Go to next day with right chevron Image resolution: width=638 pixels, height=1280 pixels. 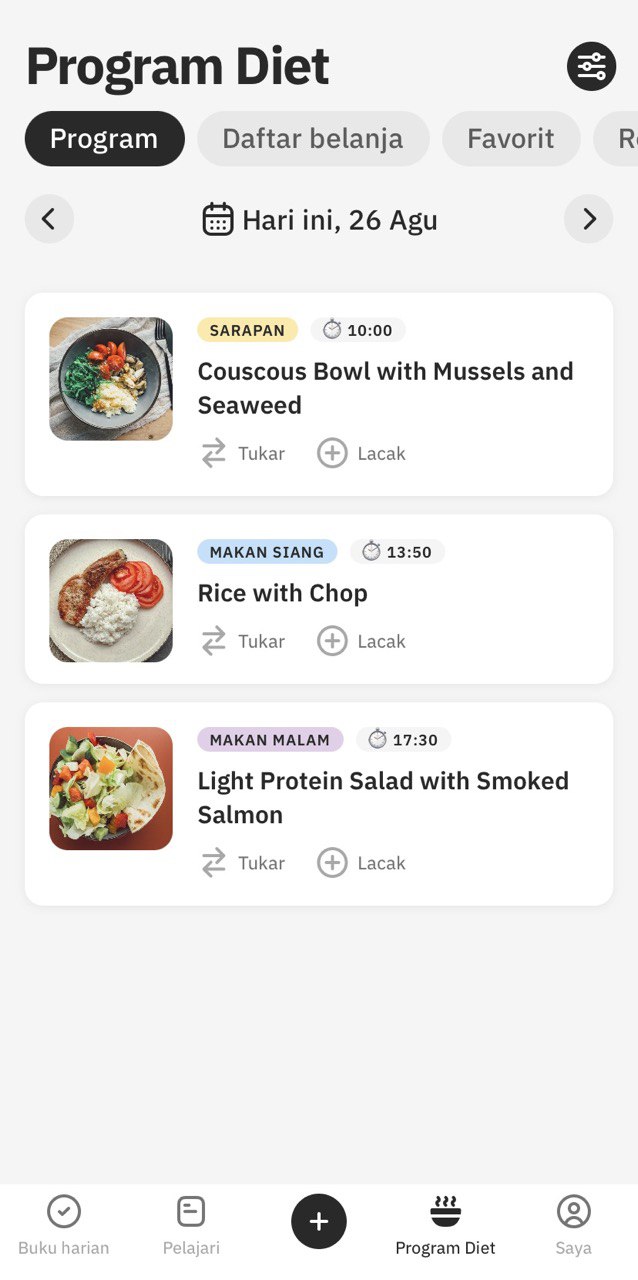589,219
